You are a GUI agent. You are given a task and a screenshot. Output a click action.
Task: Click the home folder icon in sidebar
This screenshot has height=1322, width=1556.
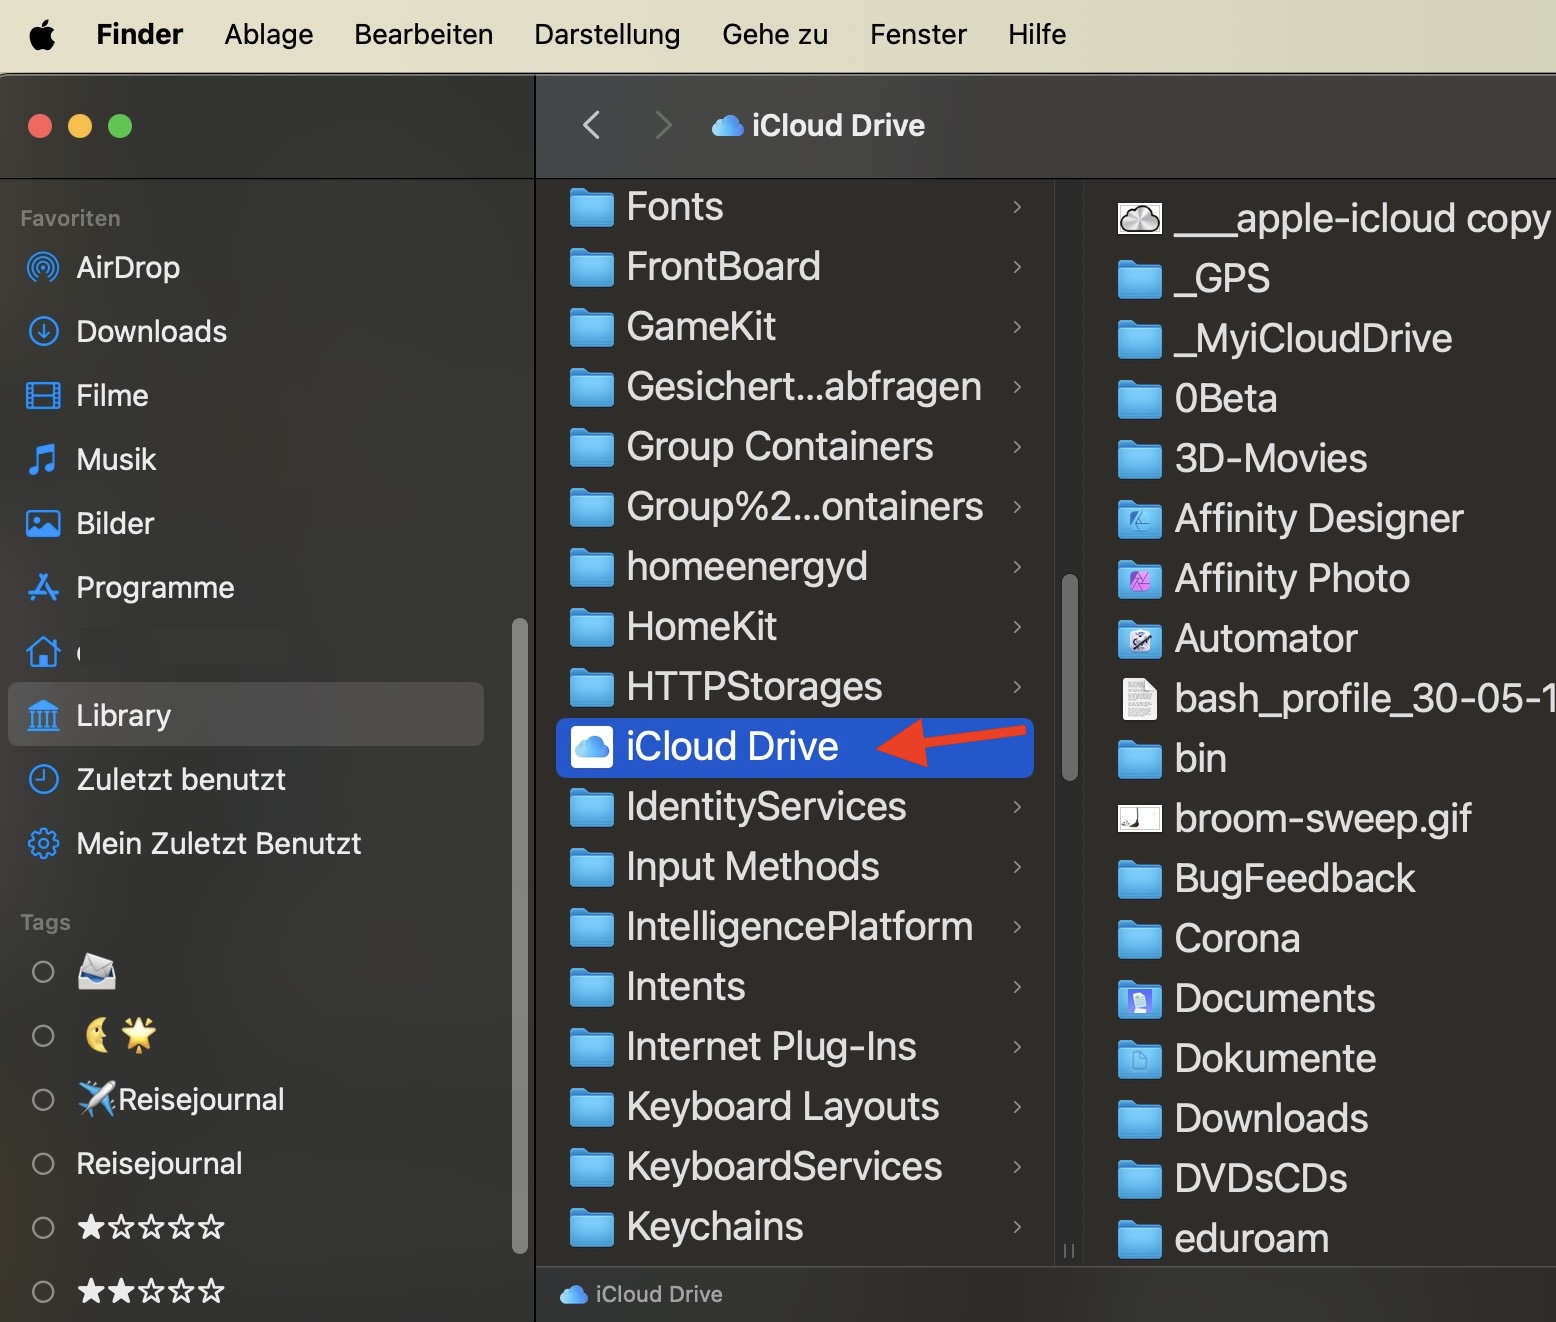[x=43, y=652]
